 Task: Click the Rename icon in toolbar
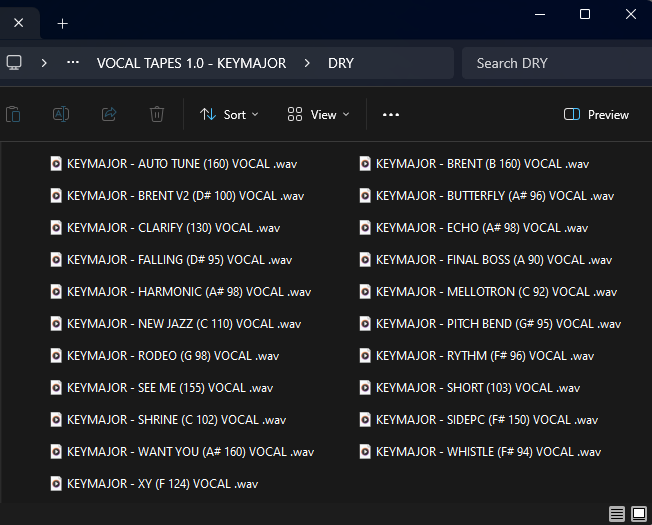[61, 114]
